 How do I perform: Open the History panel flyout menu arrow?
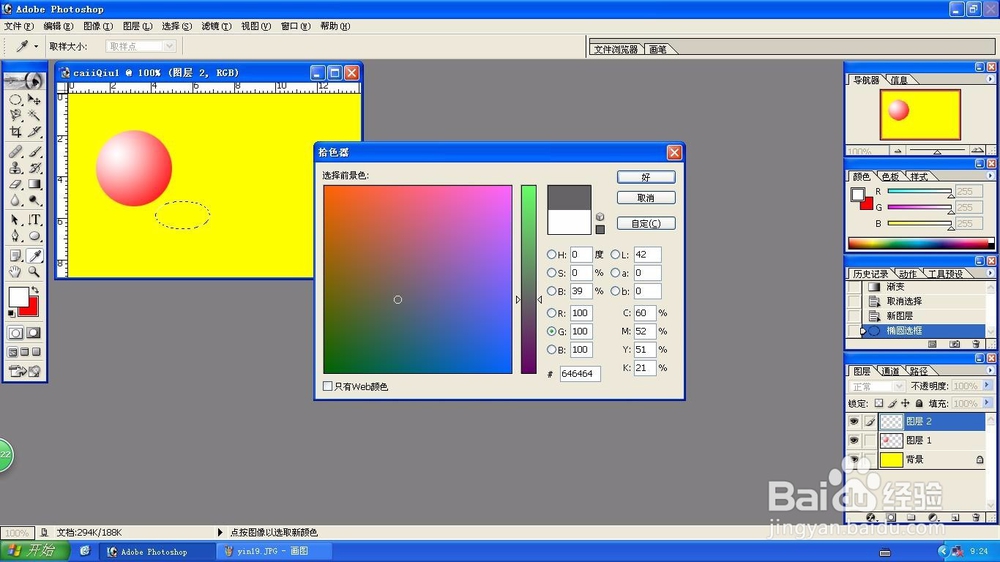(990, 273)
